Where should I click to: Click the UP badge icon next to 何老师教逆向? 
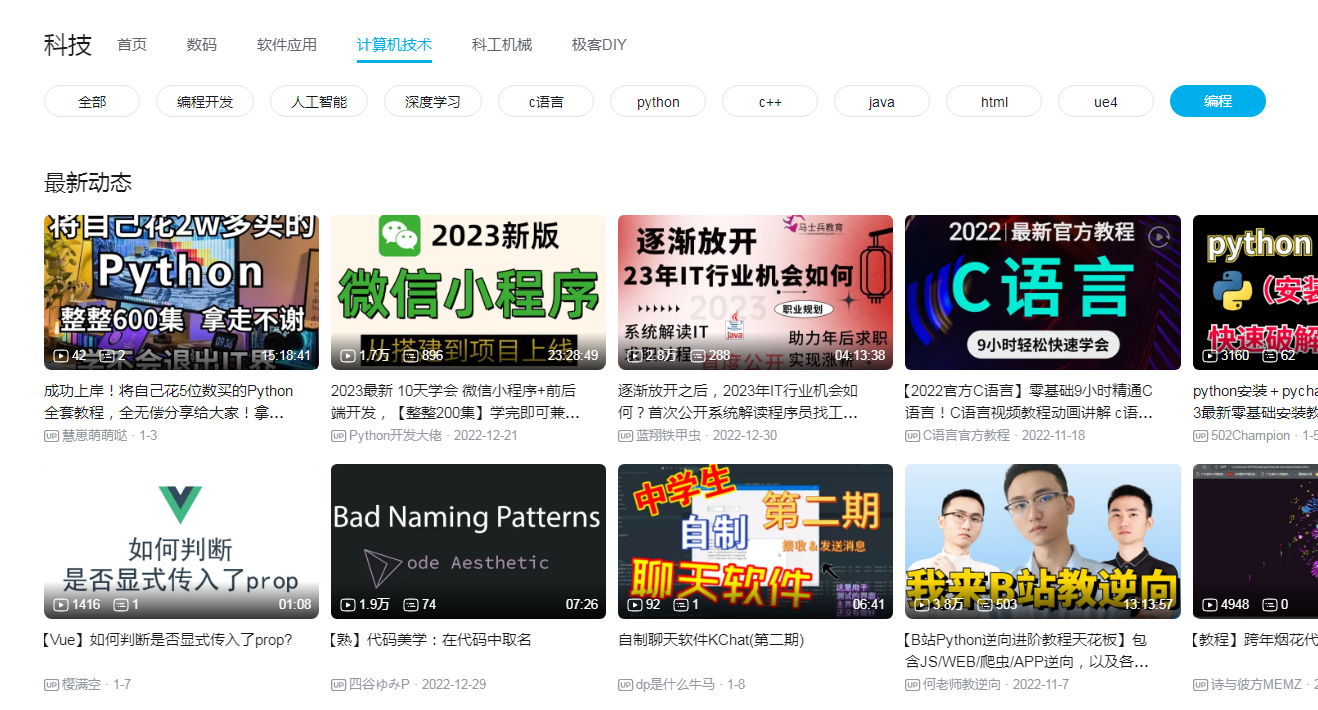(912, 685)
